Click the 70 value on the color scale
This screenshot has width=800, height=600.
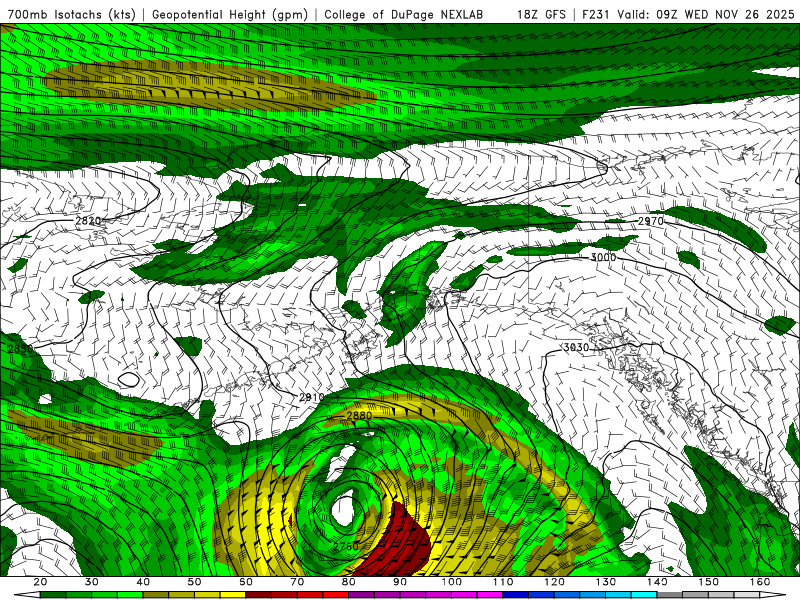[x=297, y=582]
